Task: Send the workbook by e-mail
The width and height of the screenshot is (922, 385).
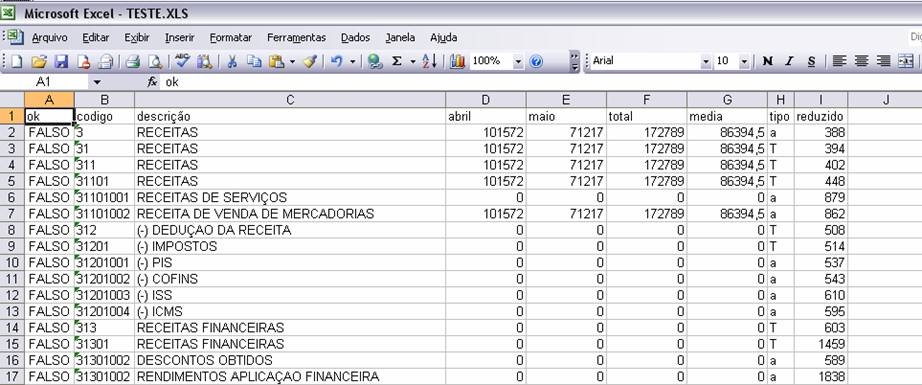Action: click(105, 61)
